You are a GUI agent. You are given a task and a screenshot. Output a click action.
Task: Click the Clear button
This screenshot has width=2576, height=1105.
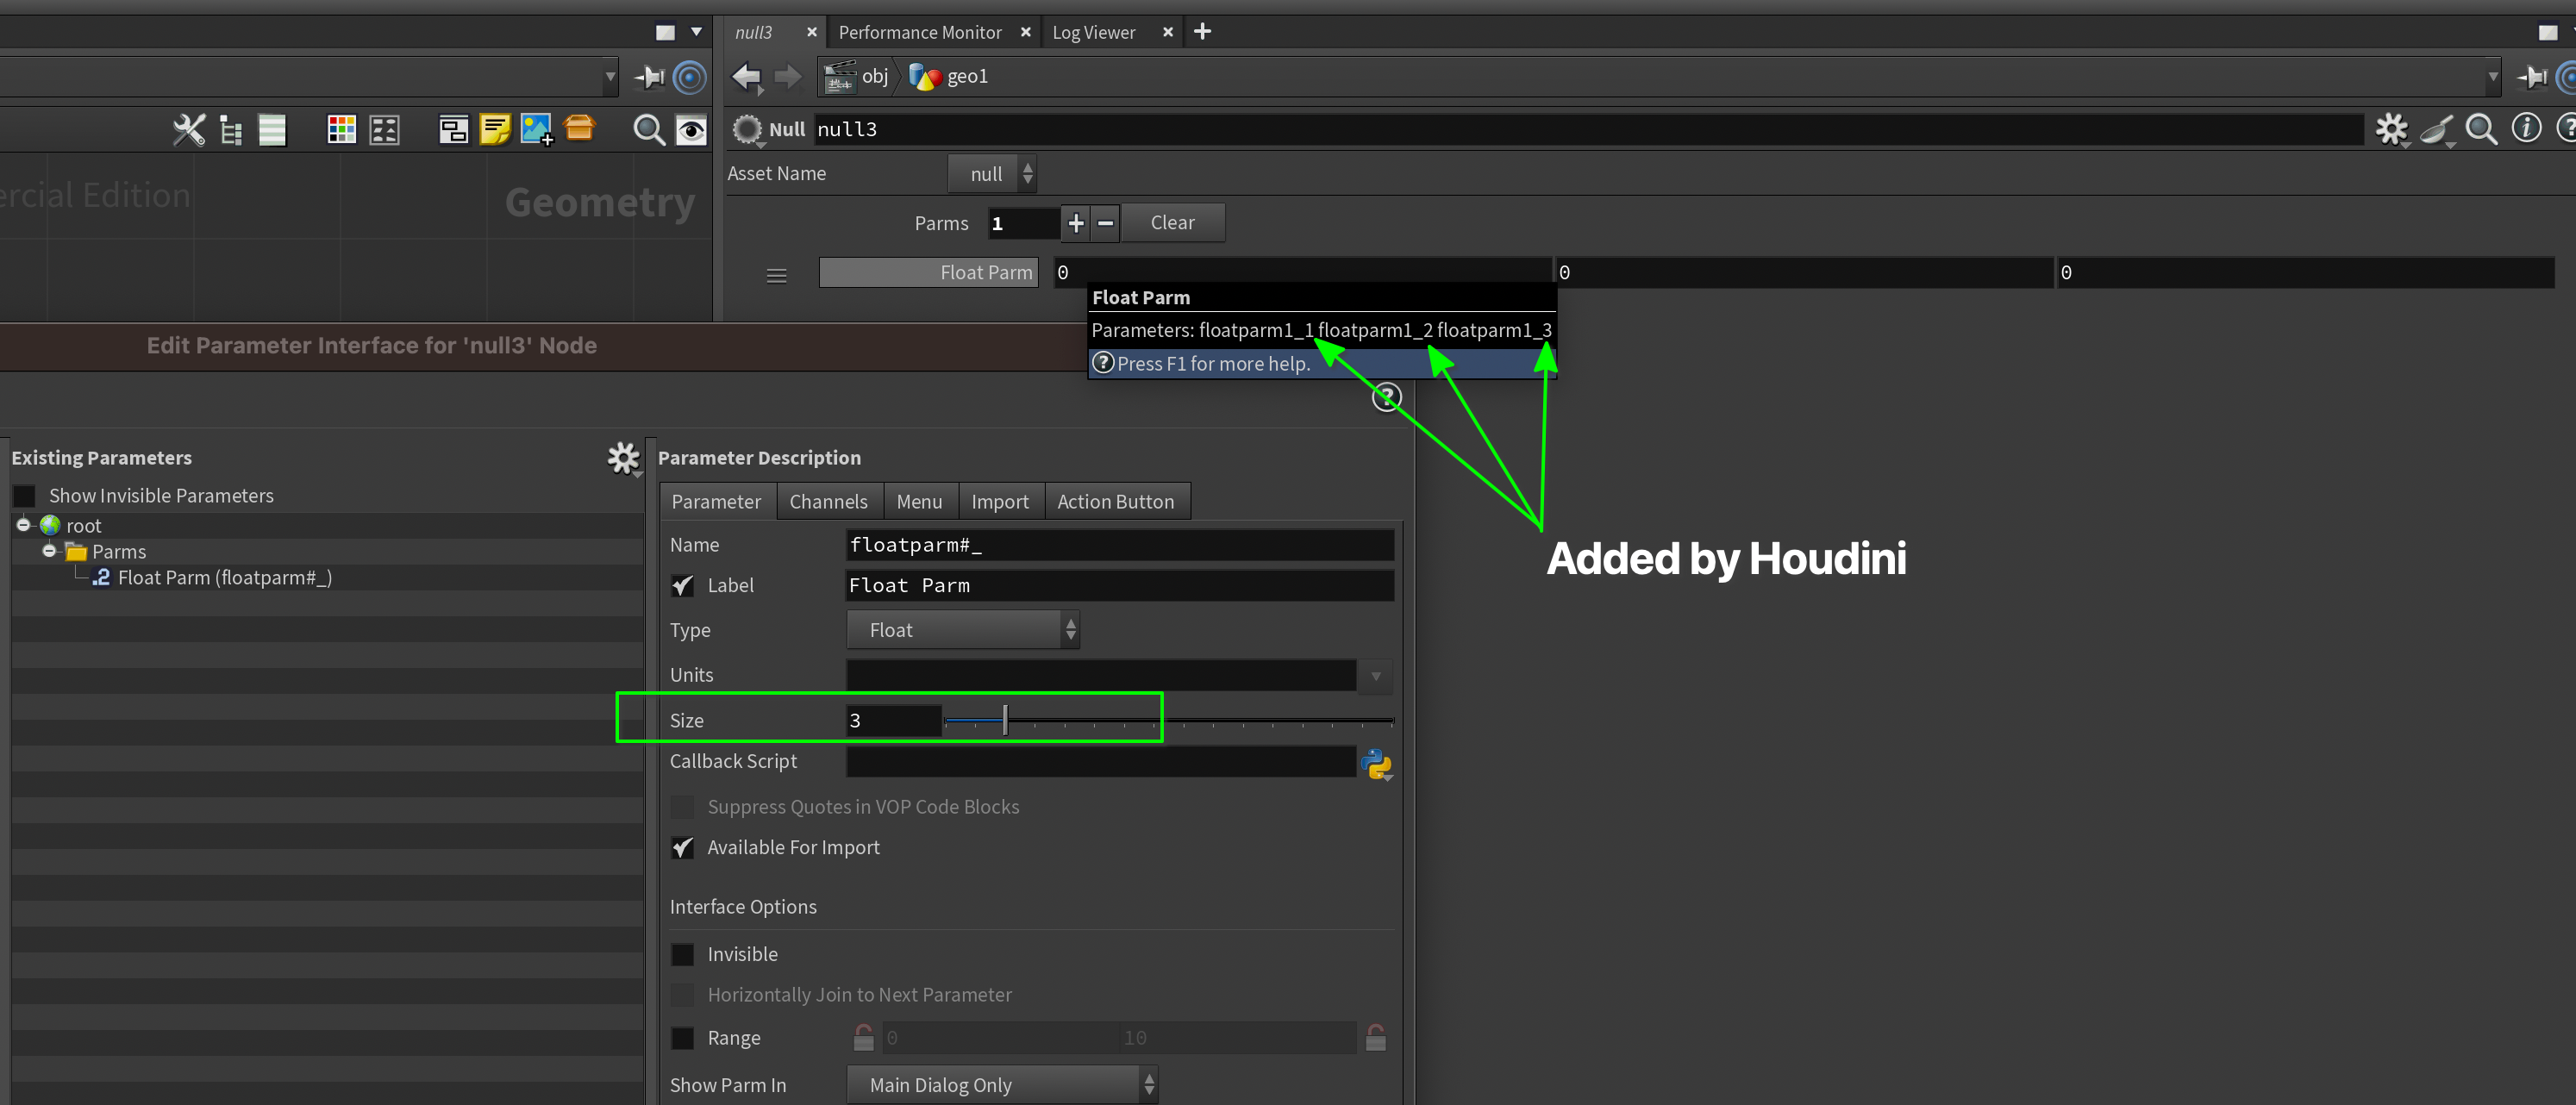pyautogui.click(x=1172, y=223)
